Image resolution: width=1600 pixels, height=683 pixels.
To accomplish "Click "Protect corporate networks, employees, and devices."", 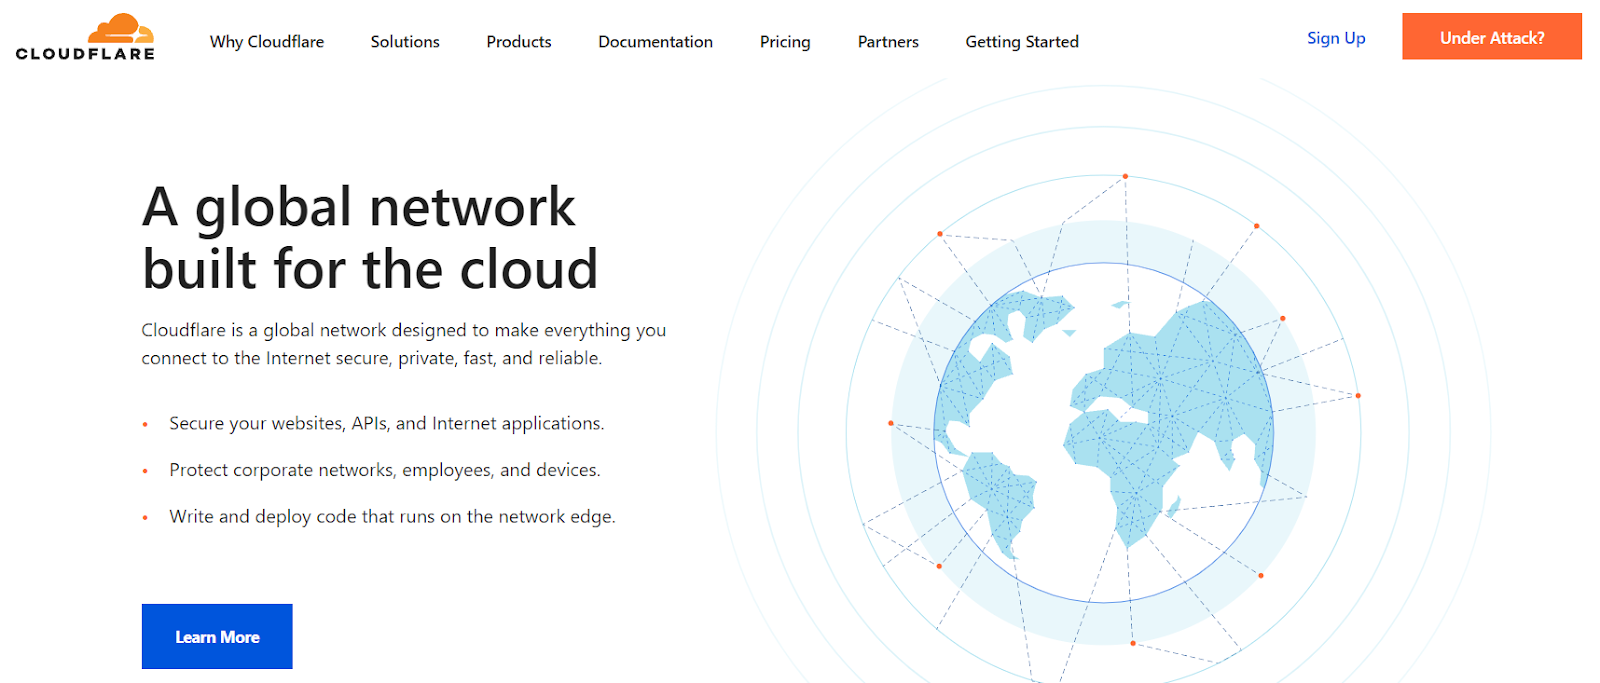I will [x=385, y=470].
